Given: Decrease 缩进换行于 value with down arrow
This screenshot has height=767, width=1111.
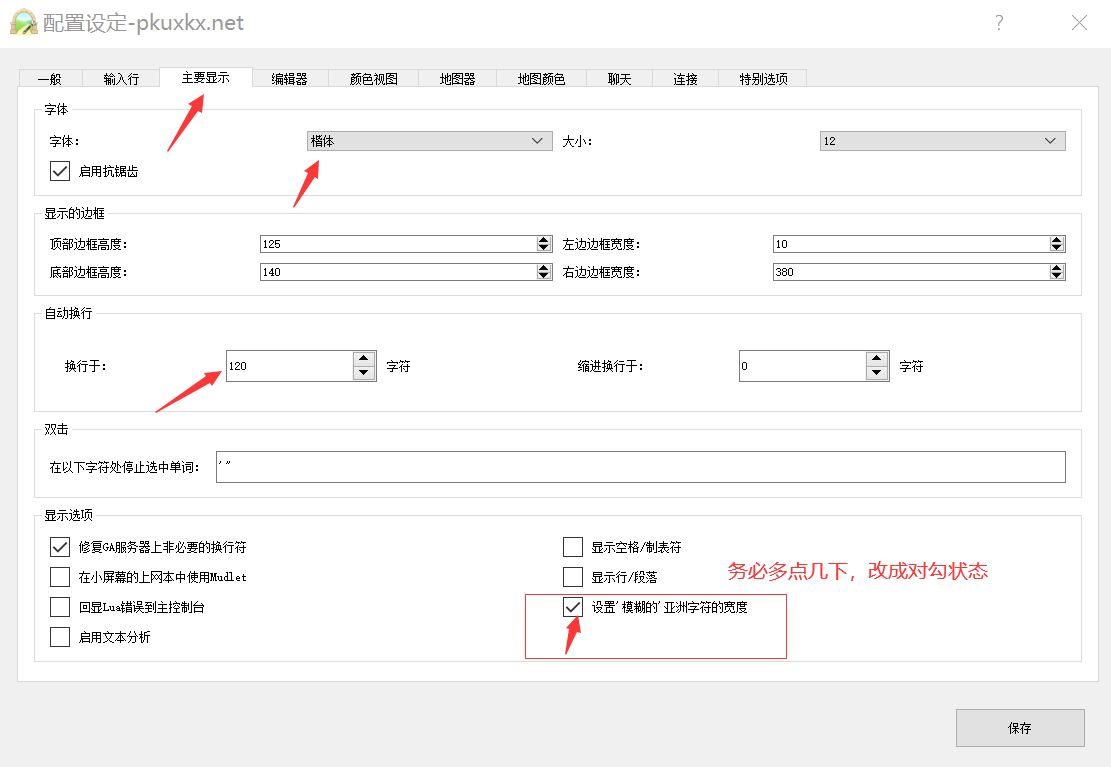Looking at the screenshot, I should (877, 374).
